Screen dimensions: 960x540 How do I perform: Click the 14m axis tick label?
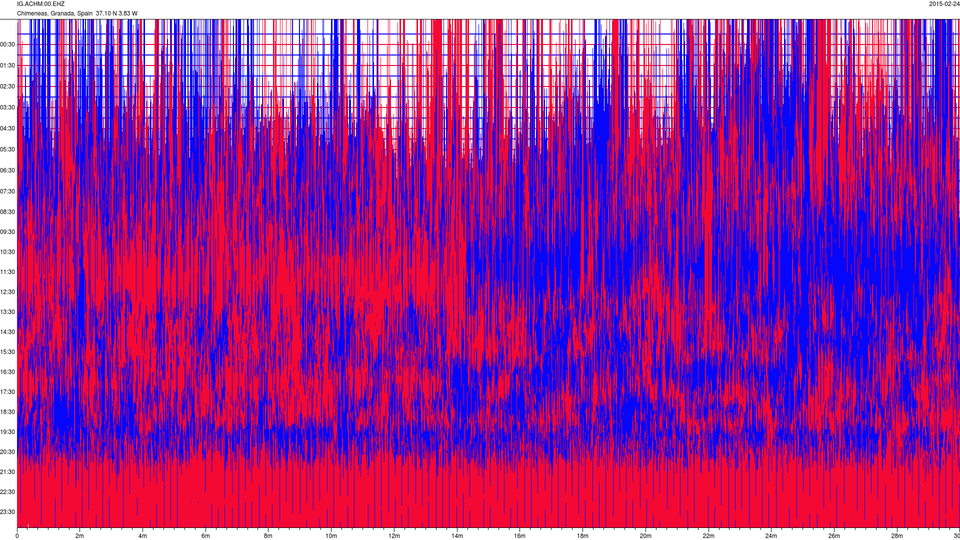[457, 536]
